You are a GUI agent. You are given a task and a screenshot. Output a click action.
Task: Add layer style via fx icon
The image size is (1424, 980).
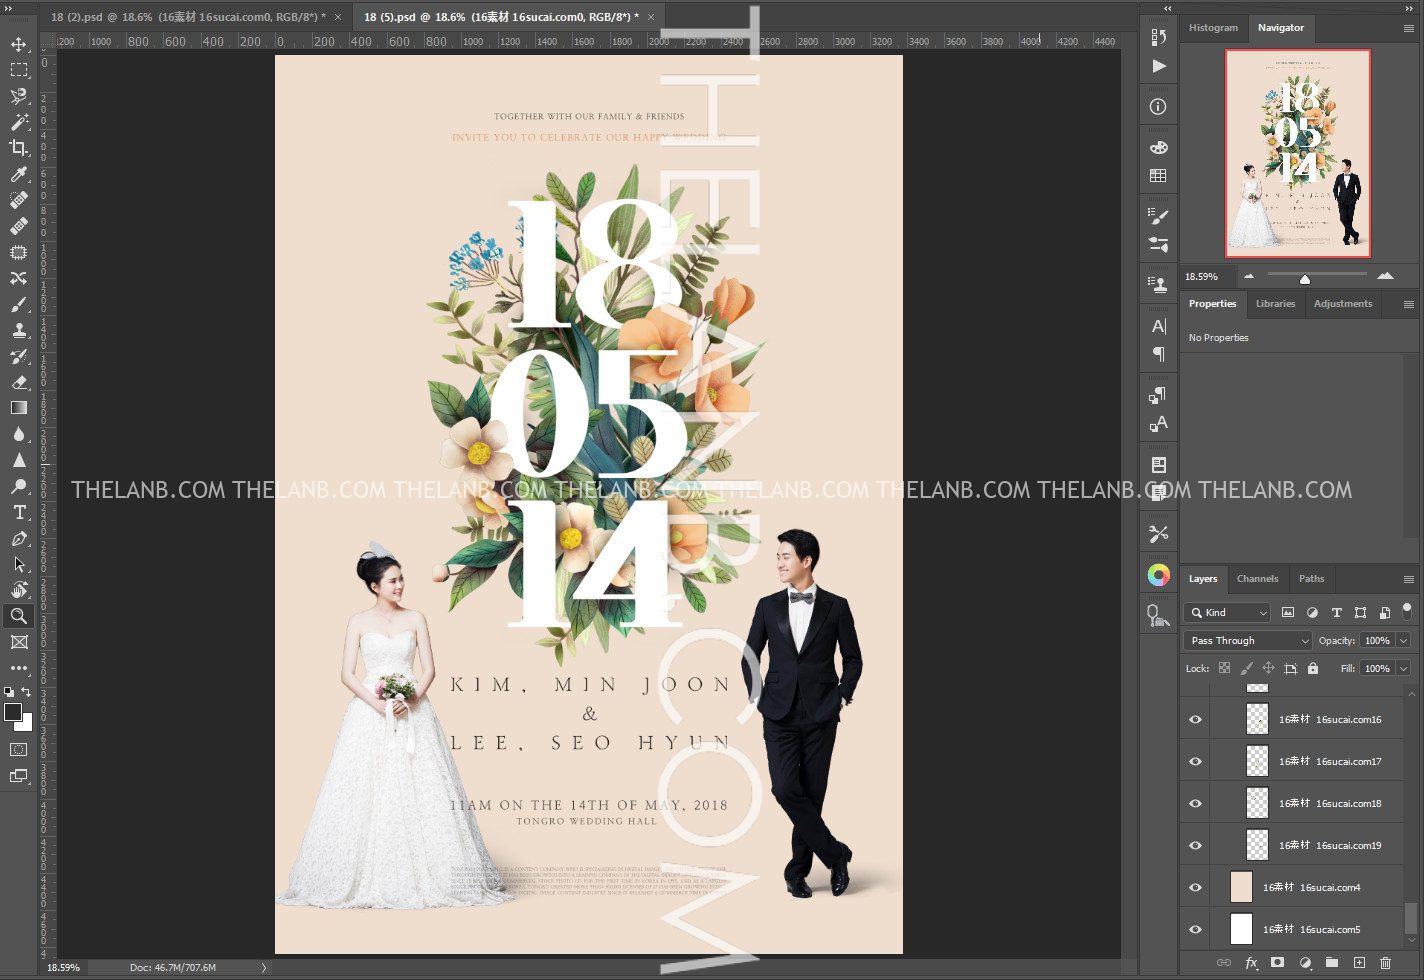click(x=1251, y=963)
